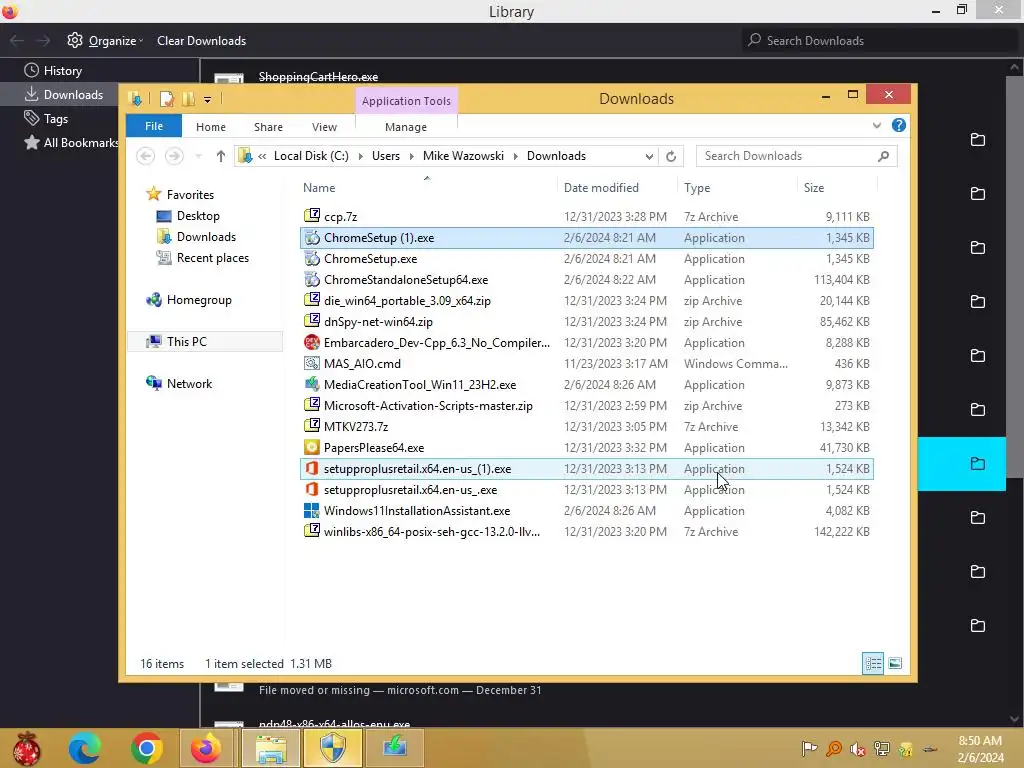
Task: Open Firefox from the taskbar
Action: [206, 748]
